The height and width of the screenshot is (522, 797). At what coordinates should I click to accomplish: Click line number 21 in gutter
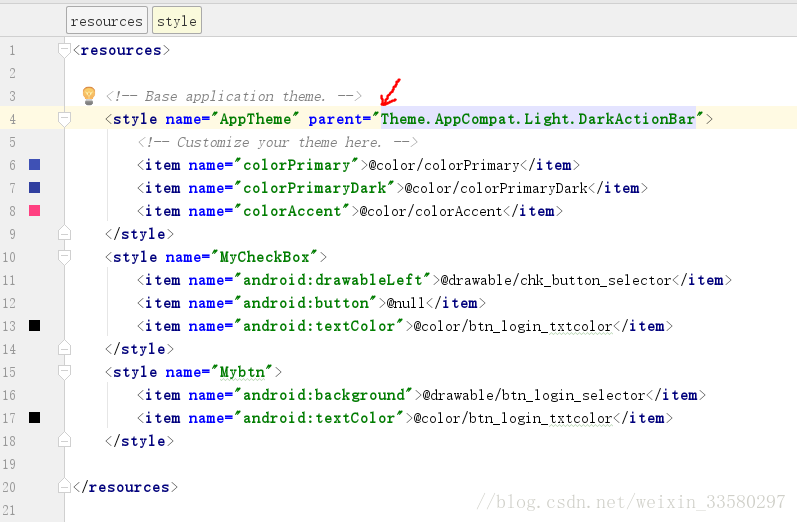[9, 510]
